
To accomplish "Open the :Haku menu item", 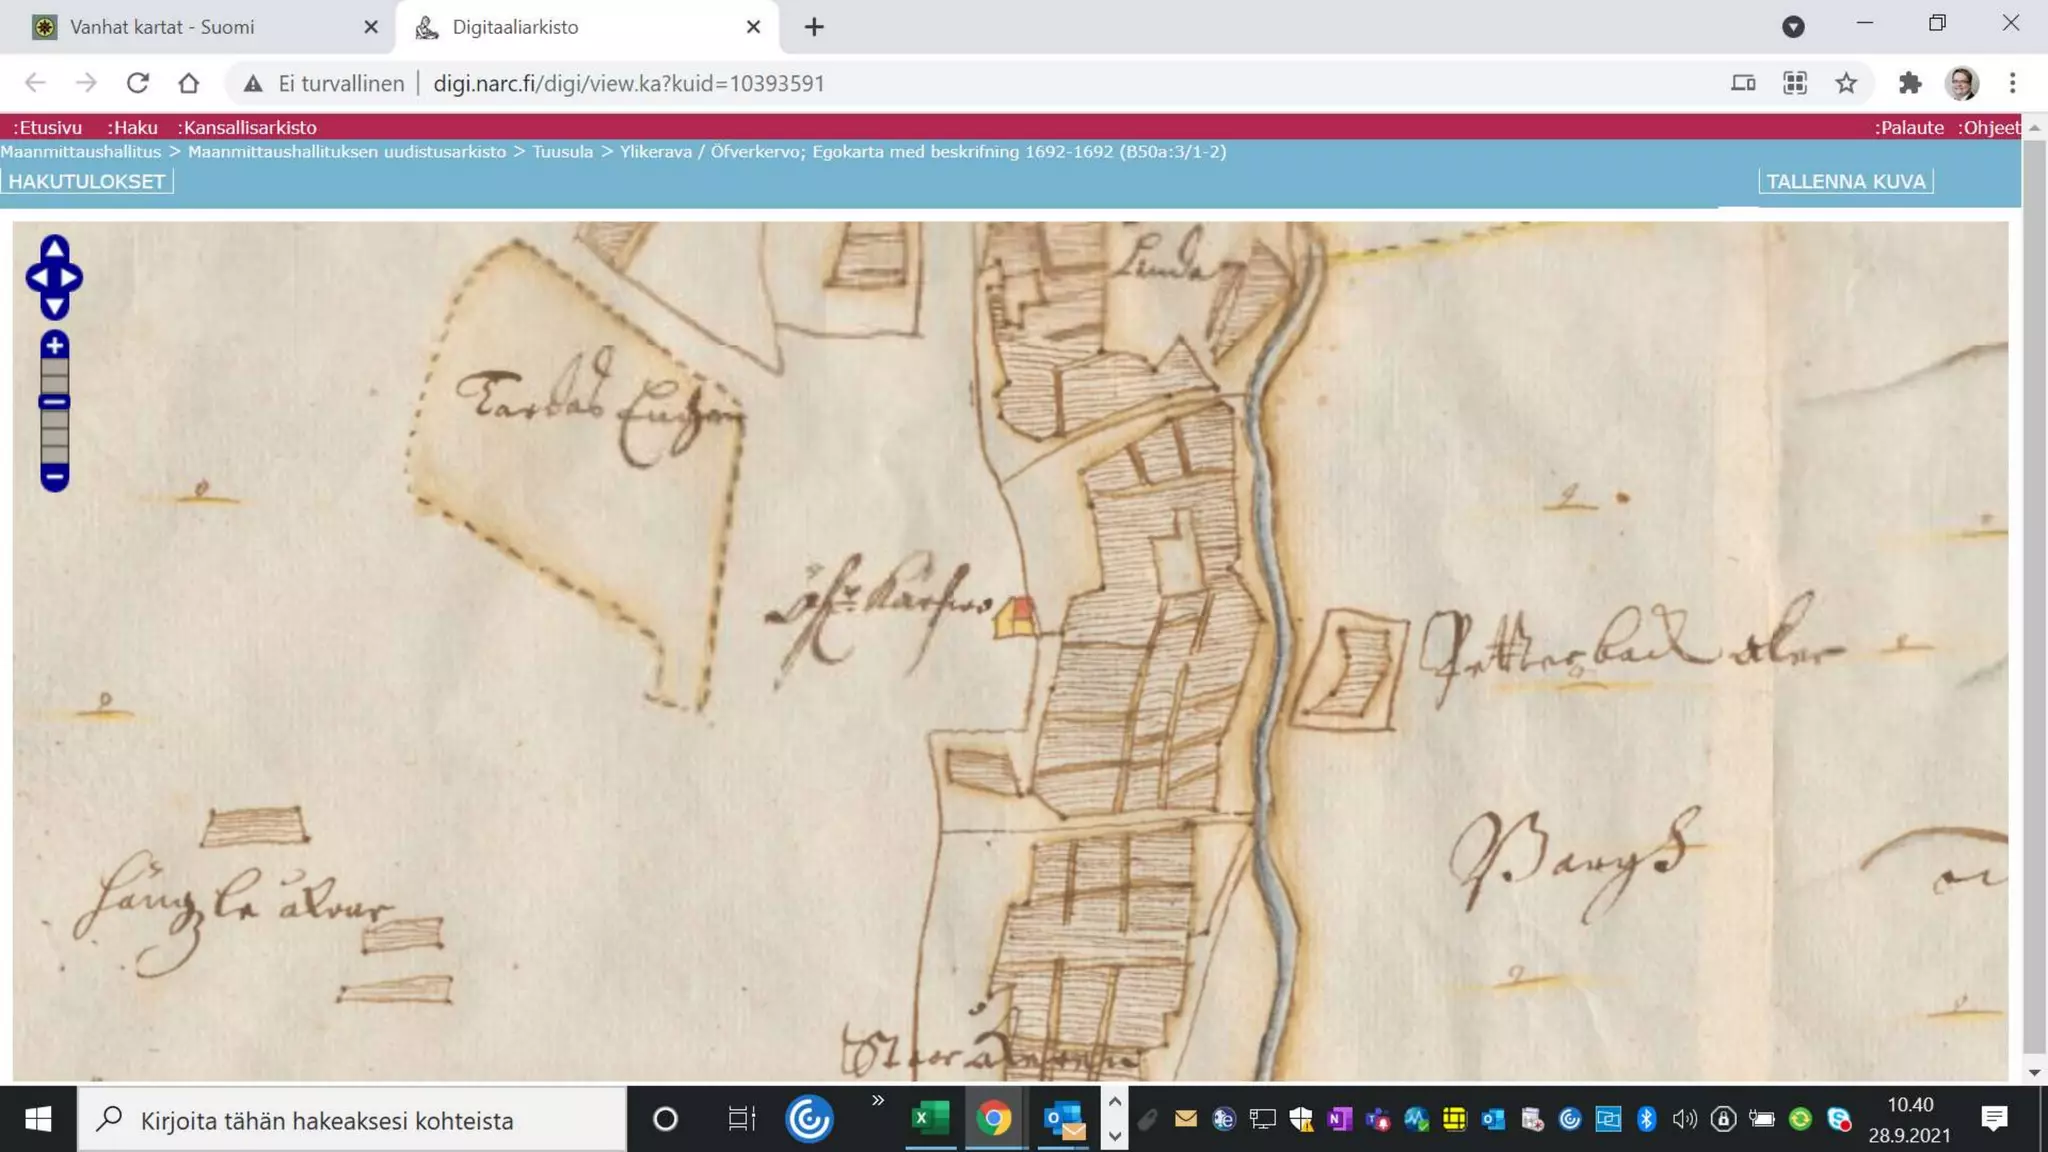I will 132,127.
